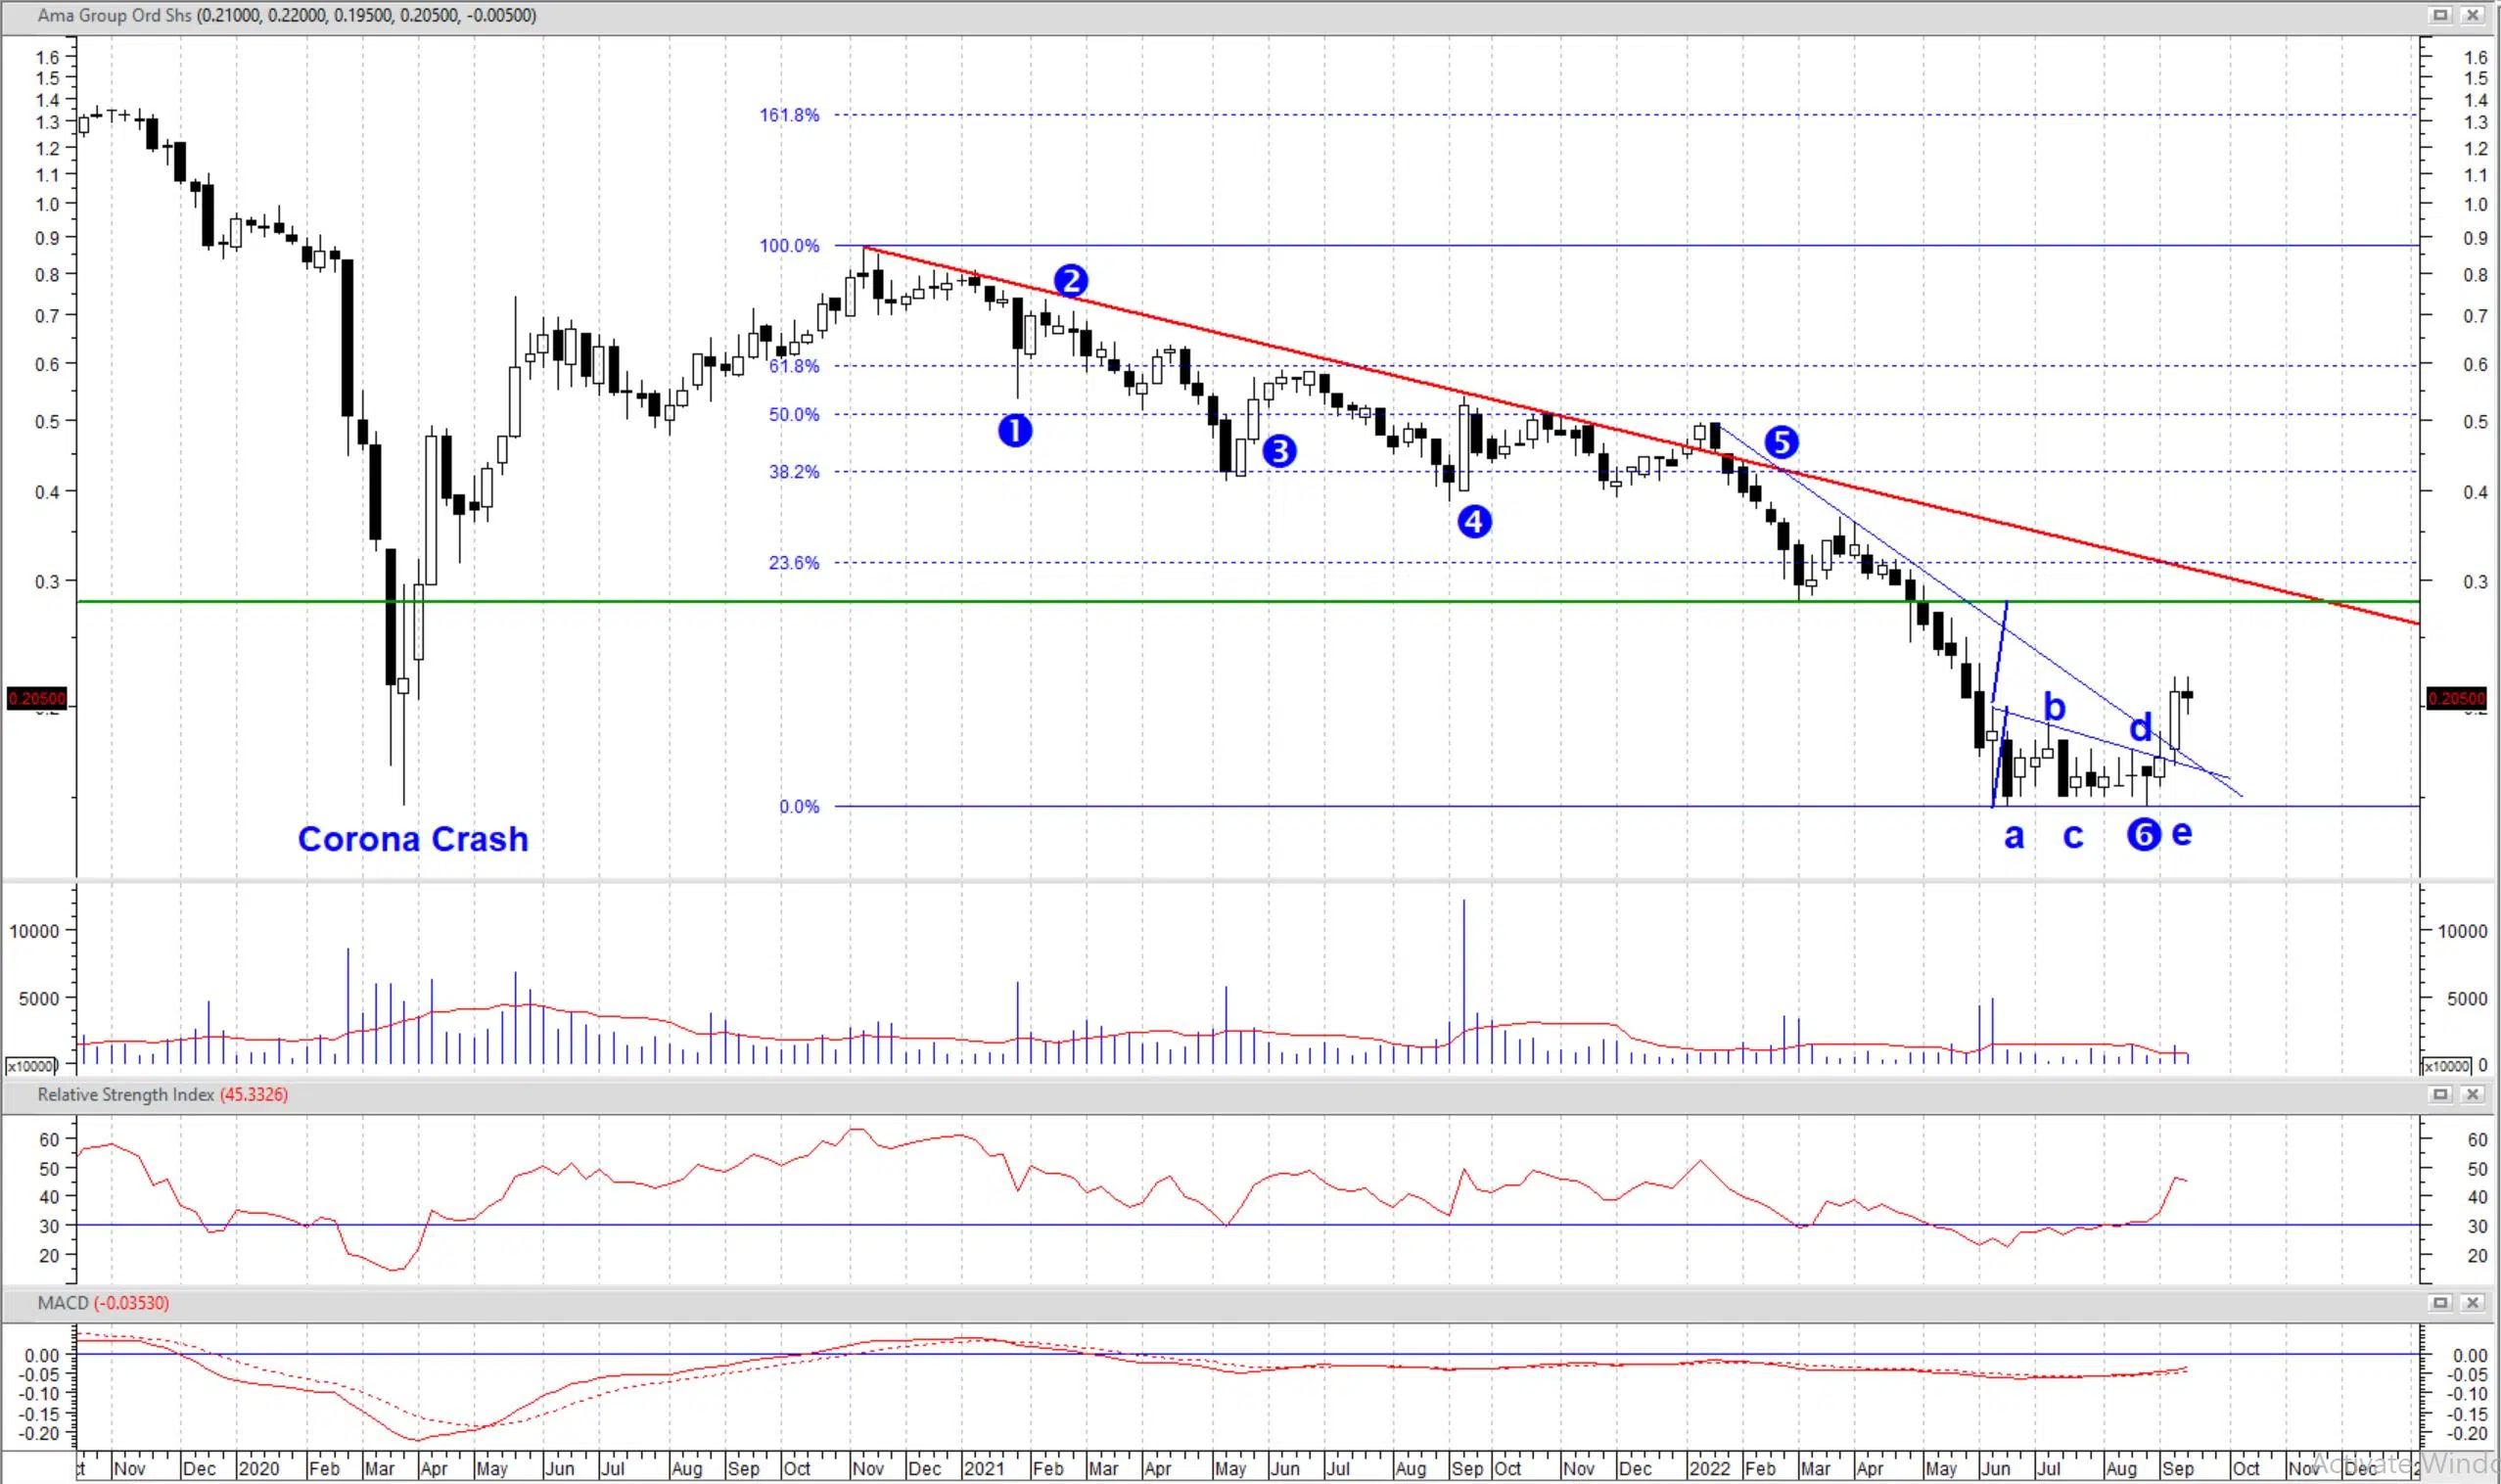Maximize the Ama Group price pane
The height and width of the screenshot is (1484, 2501).
(2440, 15)
